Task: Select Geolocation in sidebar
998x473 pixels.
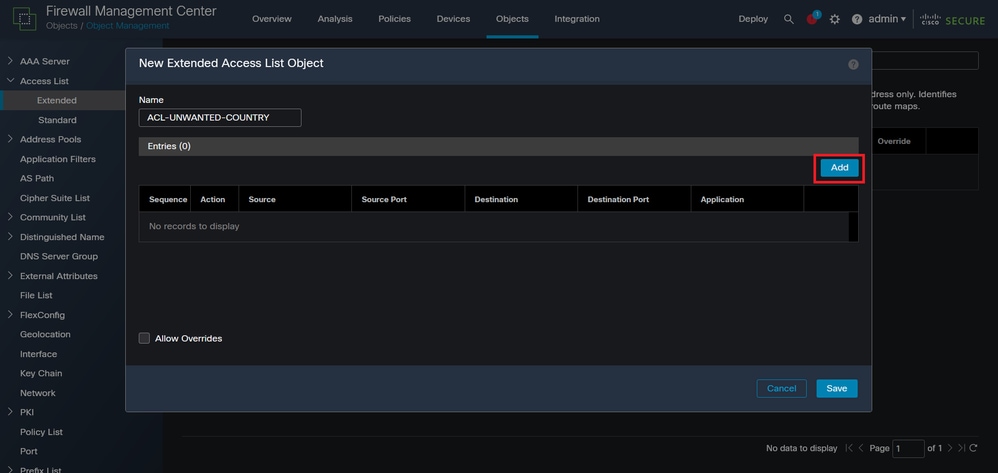Action: [x=45, y=334]
